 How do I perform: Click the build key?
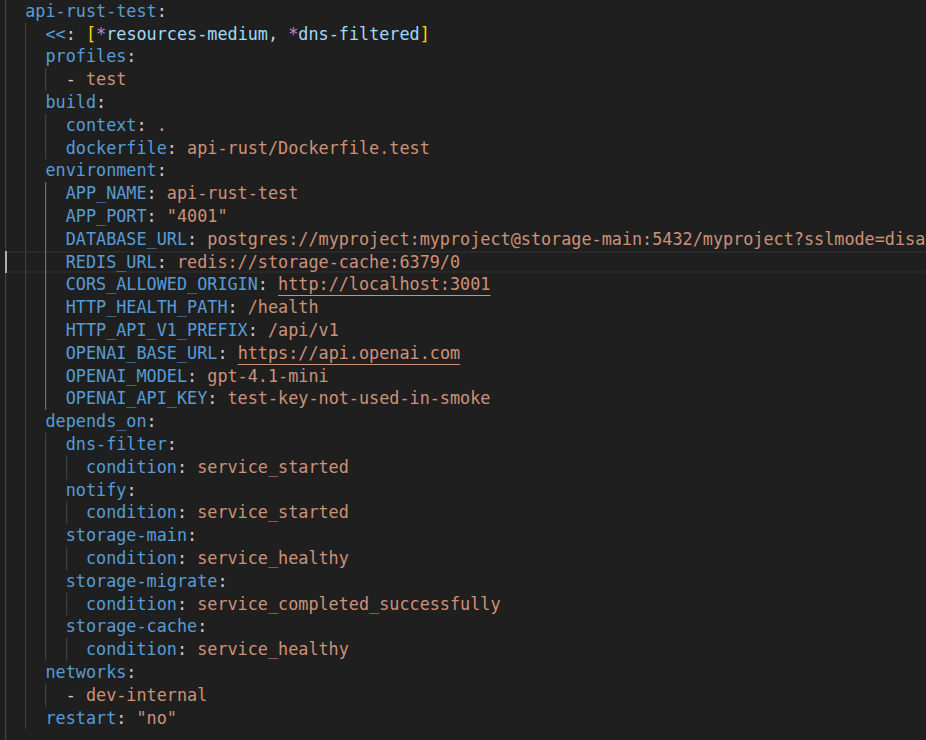71,102
